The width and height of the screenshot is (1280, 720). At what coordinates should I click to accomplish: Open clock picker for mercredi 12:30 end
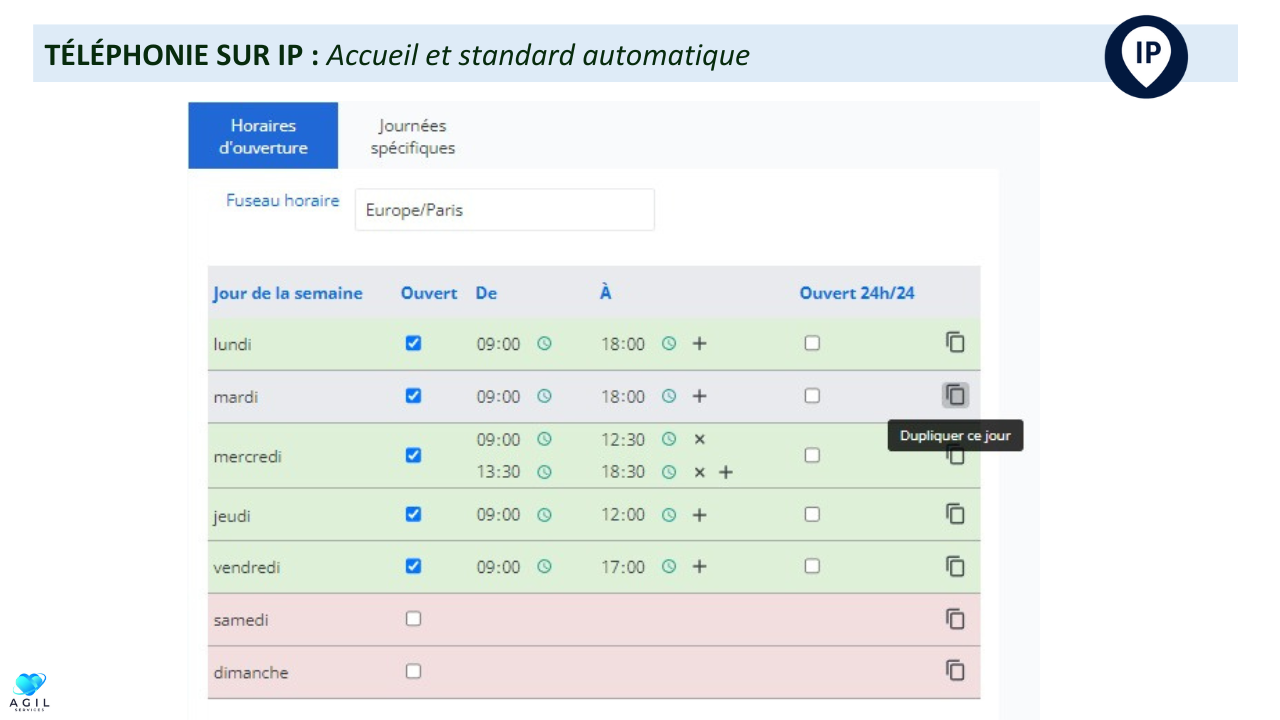coord(669,439)
